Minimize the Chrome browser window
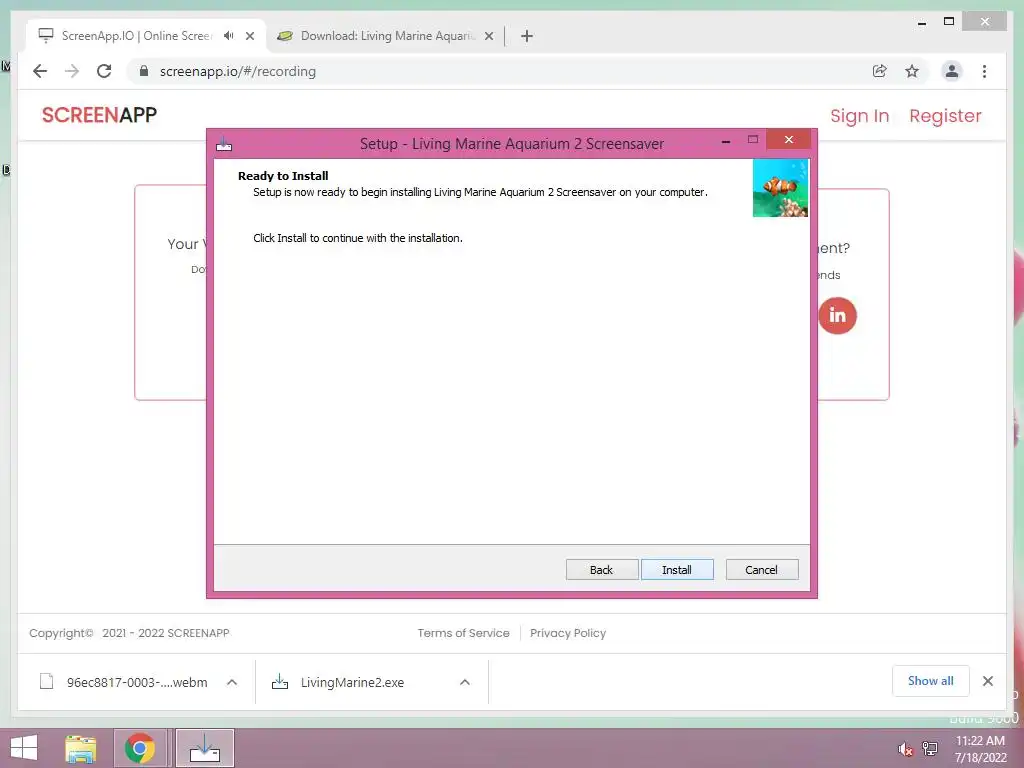This screenshot has width=1024, height=768. [921, 22]
